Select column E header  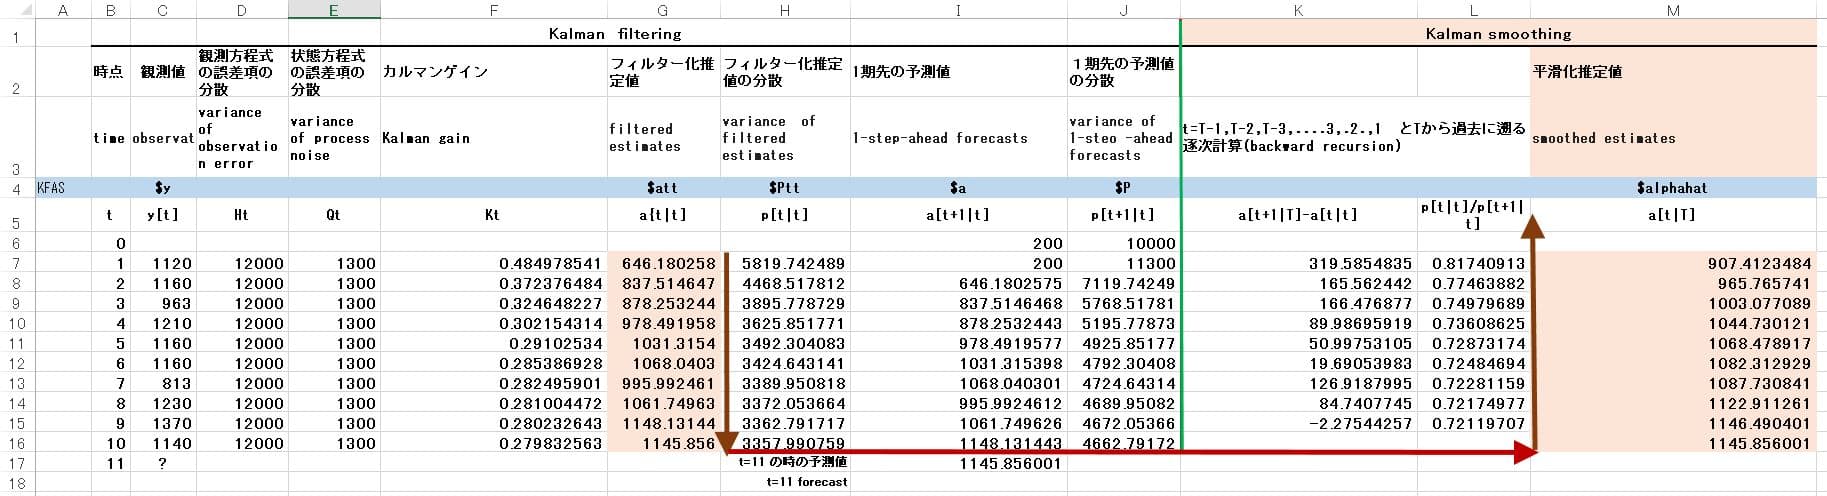(x=333, y=10)
